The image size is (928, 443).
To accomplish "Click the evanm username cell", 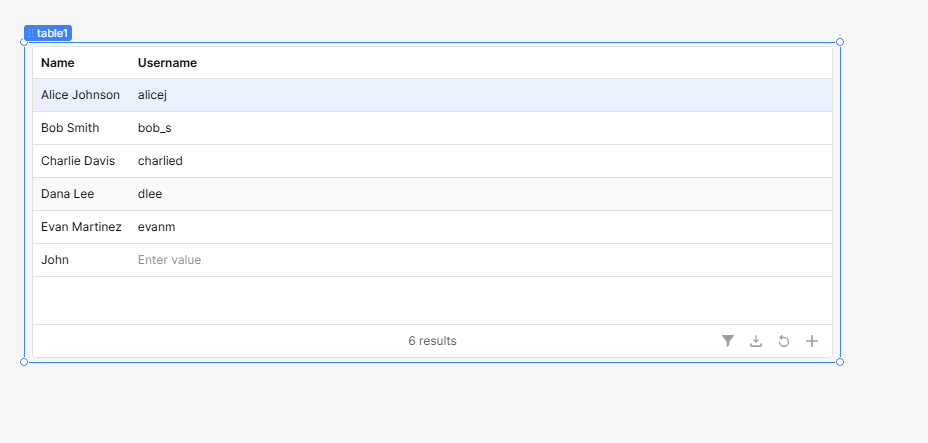I will 156,227.
